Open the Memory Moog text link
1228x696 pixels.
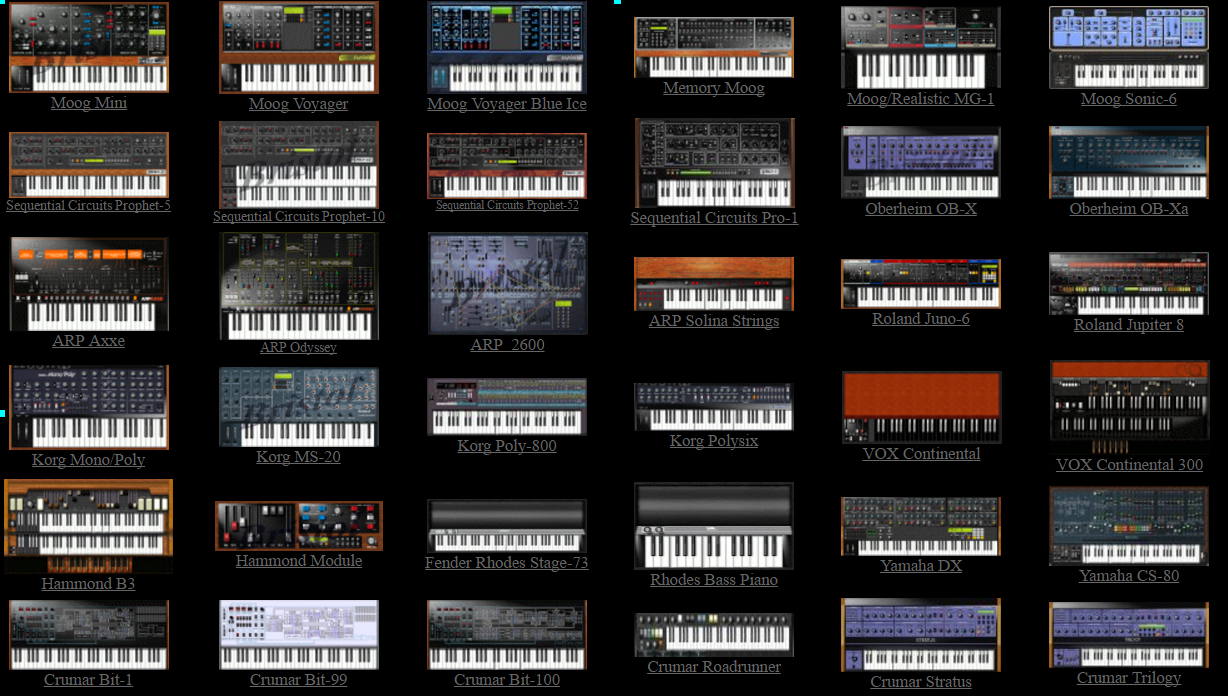[713, 88]
